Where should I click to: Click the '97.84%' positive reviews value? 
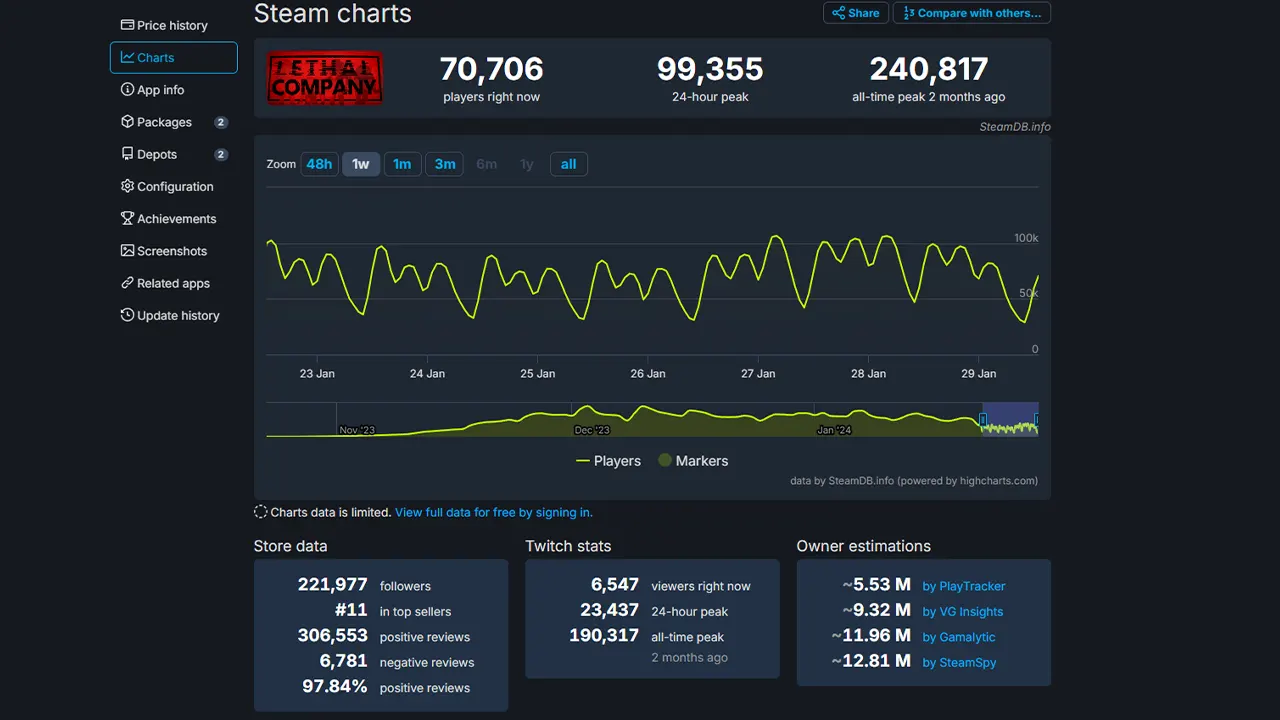coord(335,686)
